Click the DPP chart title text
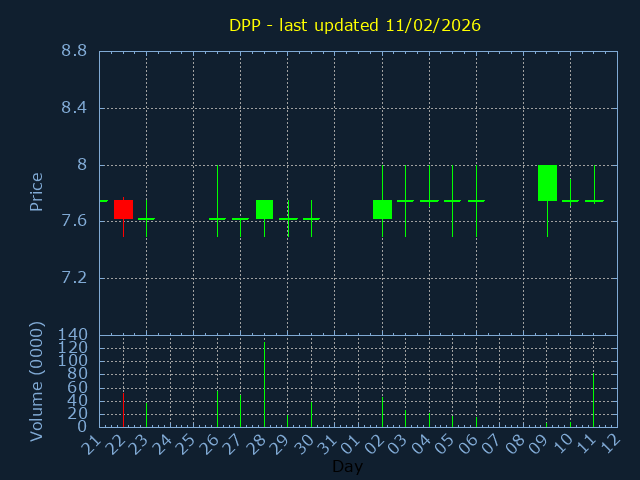This screenshot has width=640, height=480. coord(352,25)
